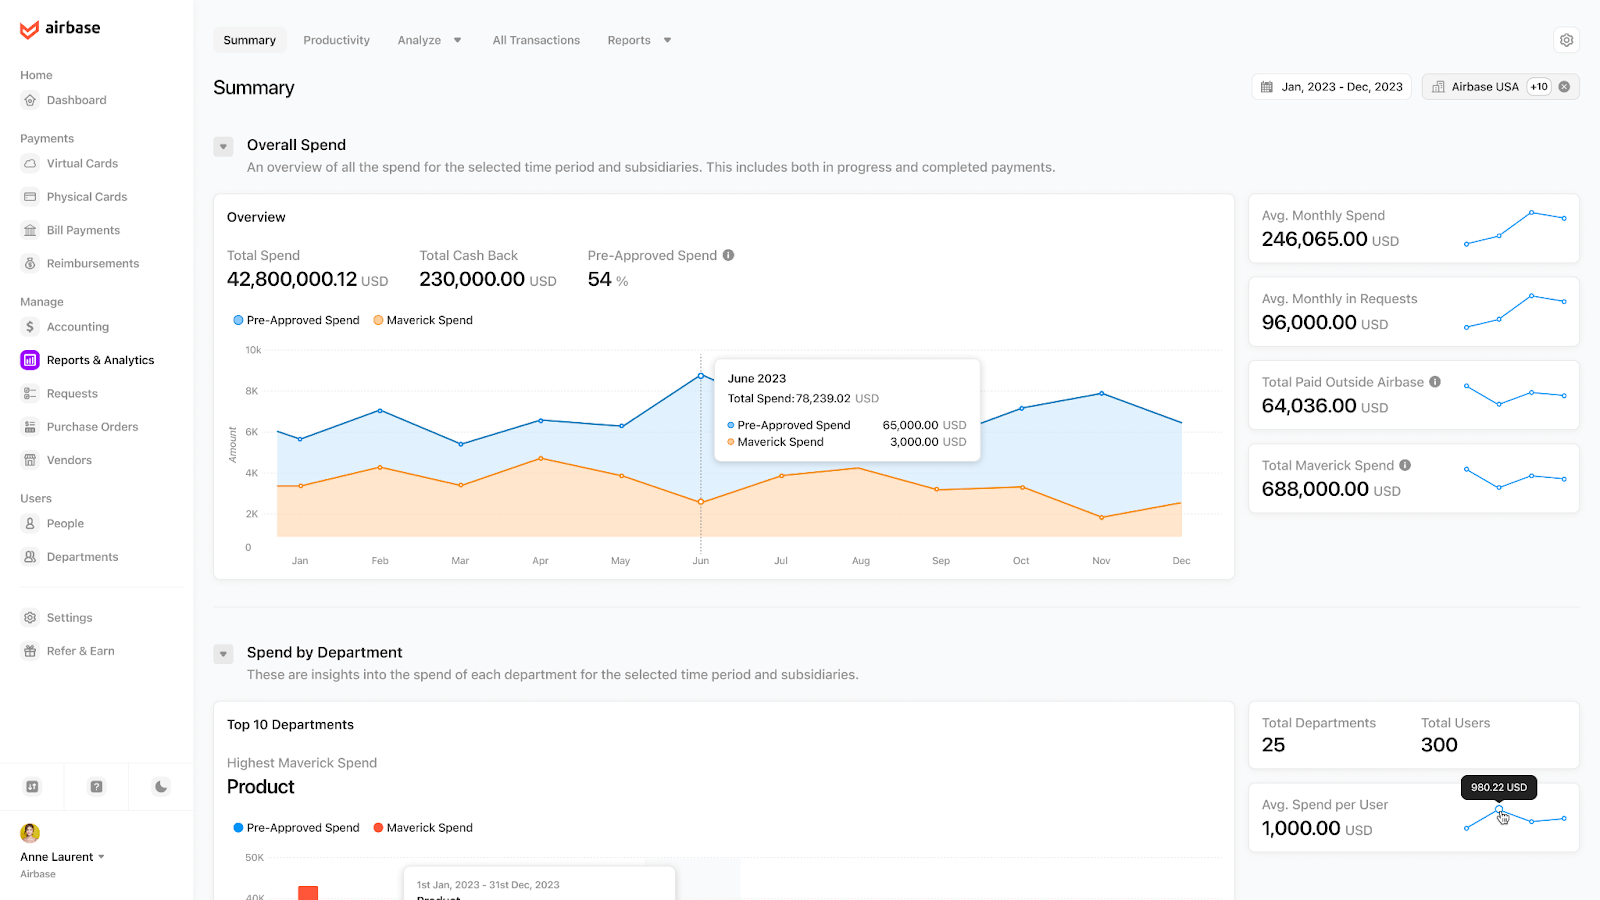Image resolution: width=1600 pixels, height=900 pixels.
Task: Open Reports & Analytics in sidebar
Action: click(x=100, y=360)
